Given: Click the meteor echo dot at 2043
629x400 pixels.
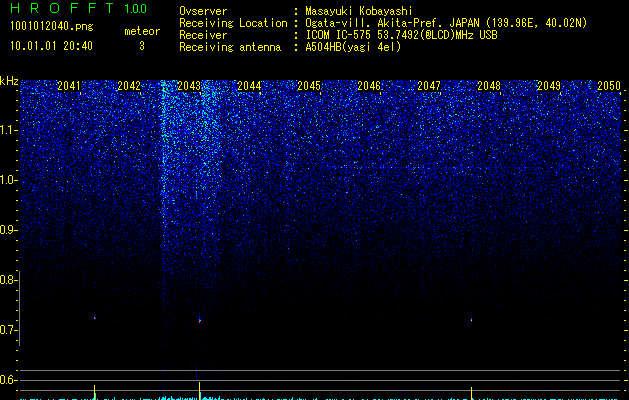Looking at the screenshot, I should pyautogui.click(x=199, y=320).
